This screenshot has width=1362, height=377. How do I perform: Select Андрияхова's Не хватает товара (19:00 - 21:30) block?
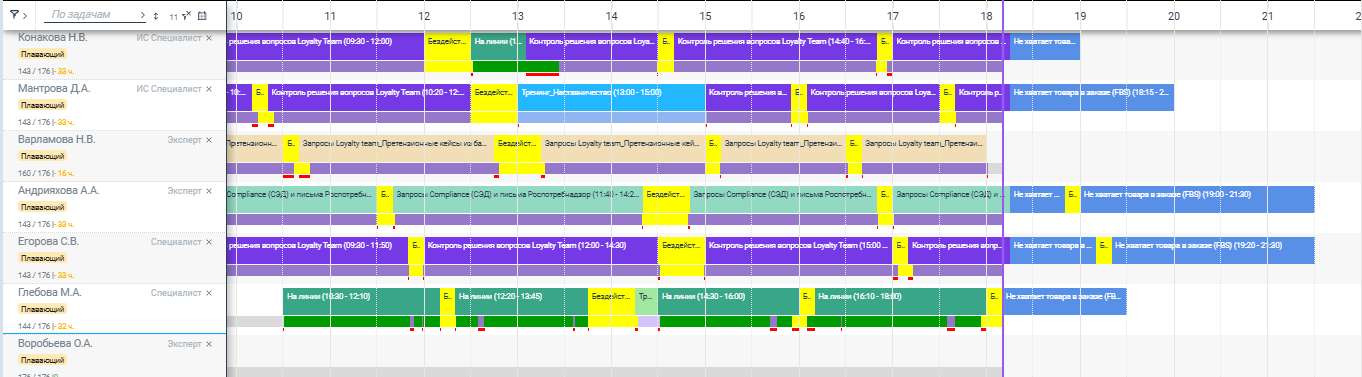click(1197, 199)
